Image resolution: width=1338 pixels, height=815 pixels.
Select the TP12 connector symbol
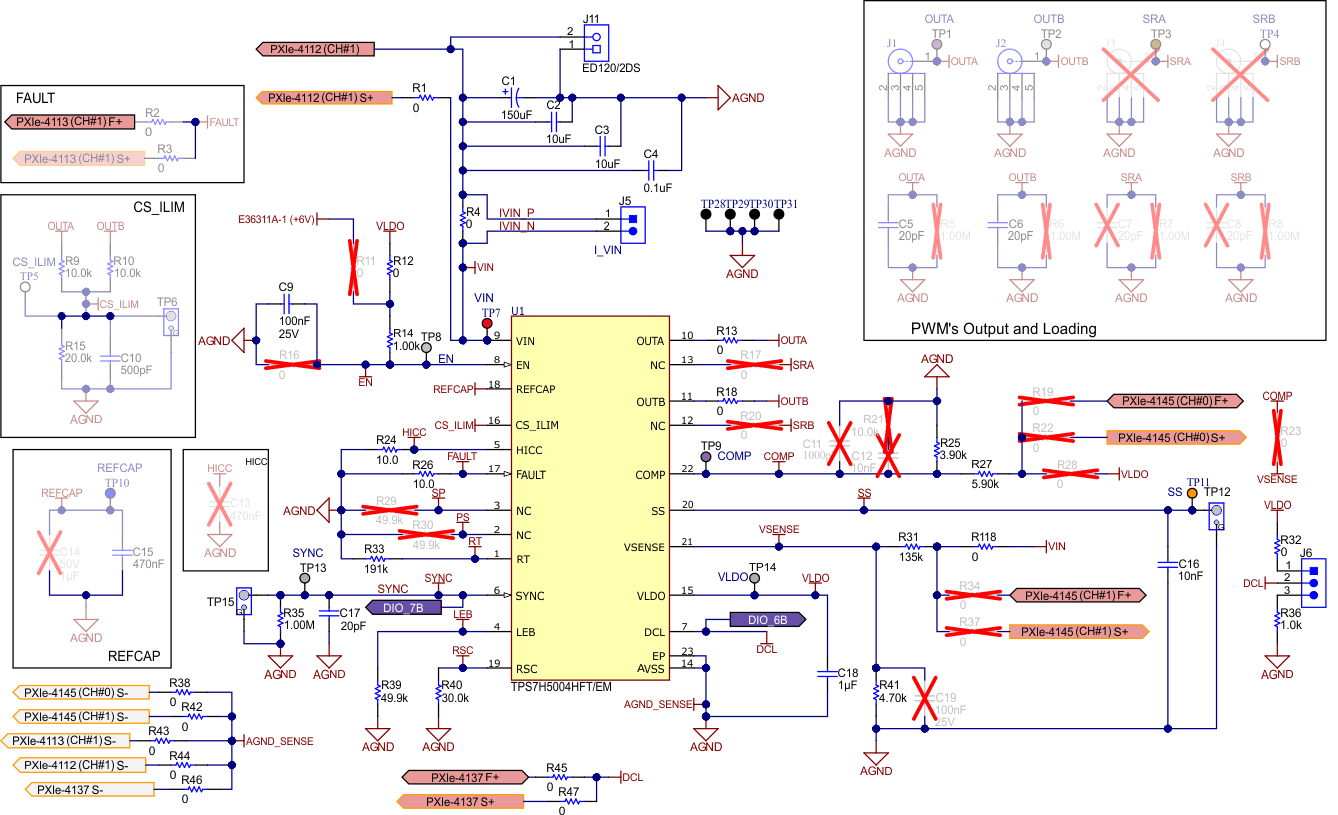1217,514
